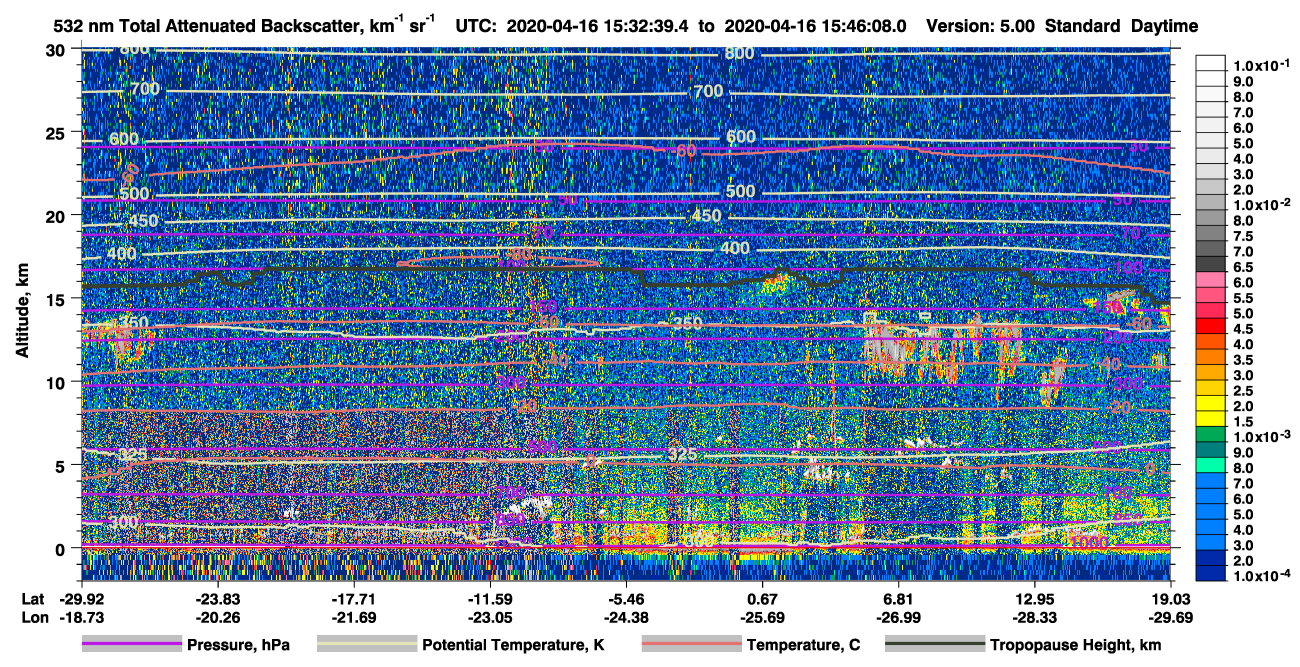Click the Tropopause Height, km legend swatch

click(x=934, y=645)
